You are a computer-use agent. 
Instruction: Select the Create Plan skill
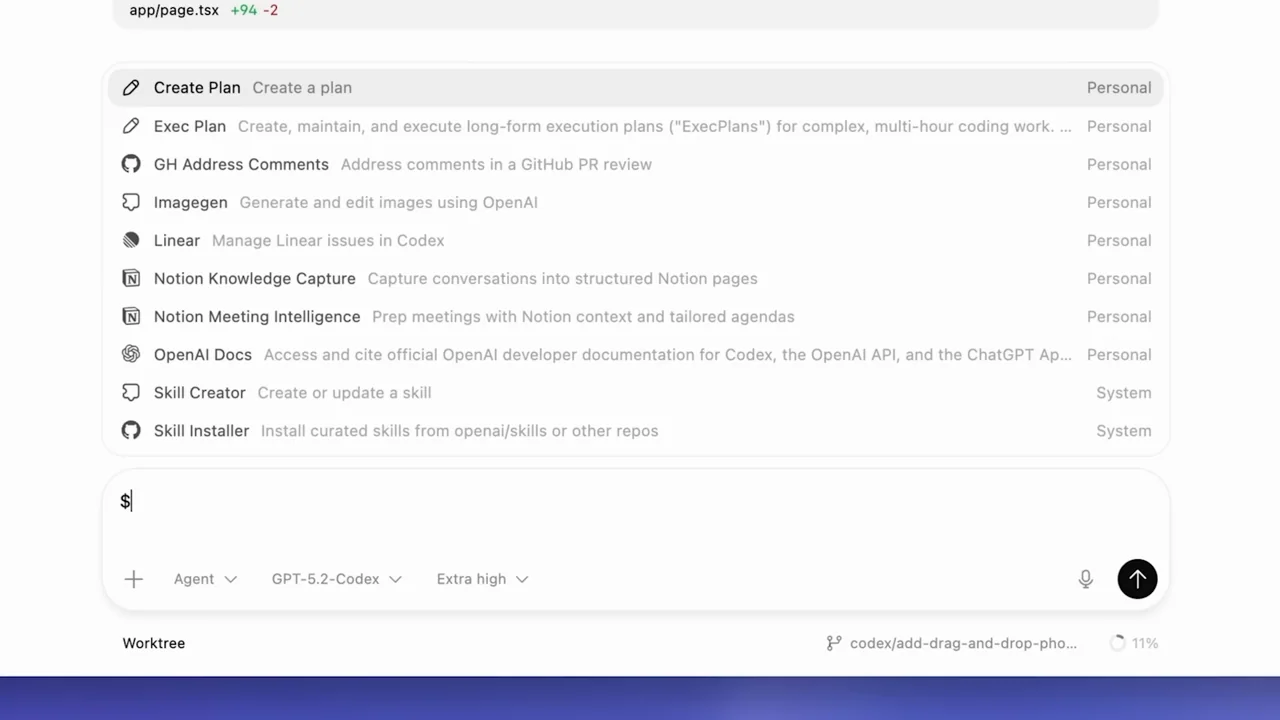coord(636,88)
